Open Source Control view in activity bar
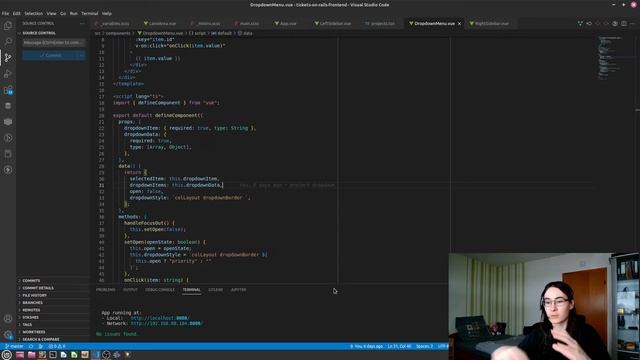Screen dimensions: 640x360 pos(8,58)
